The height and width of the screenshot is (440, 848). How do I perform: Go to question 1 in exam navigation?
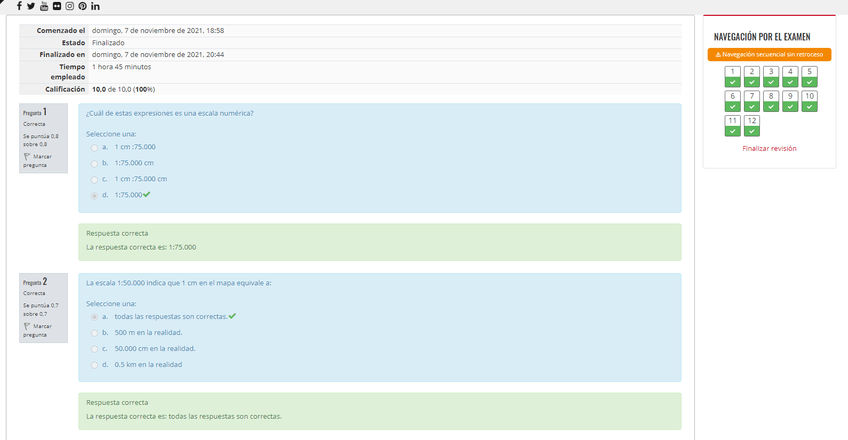[x=732, y=76]
